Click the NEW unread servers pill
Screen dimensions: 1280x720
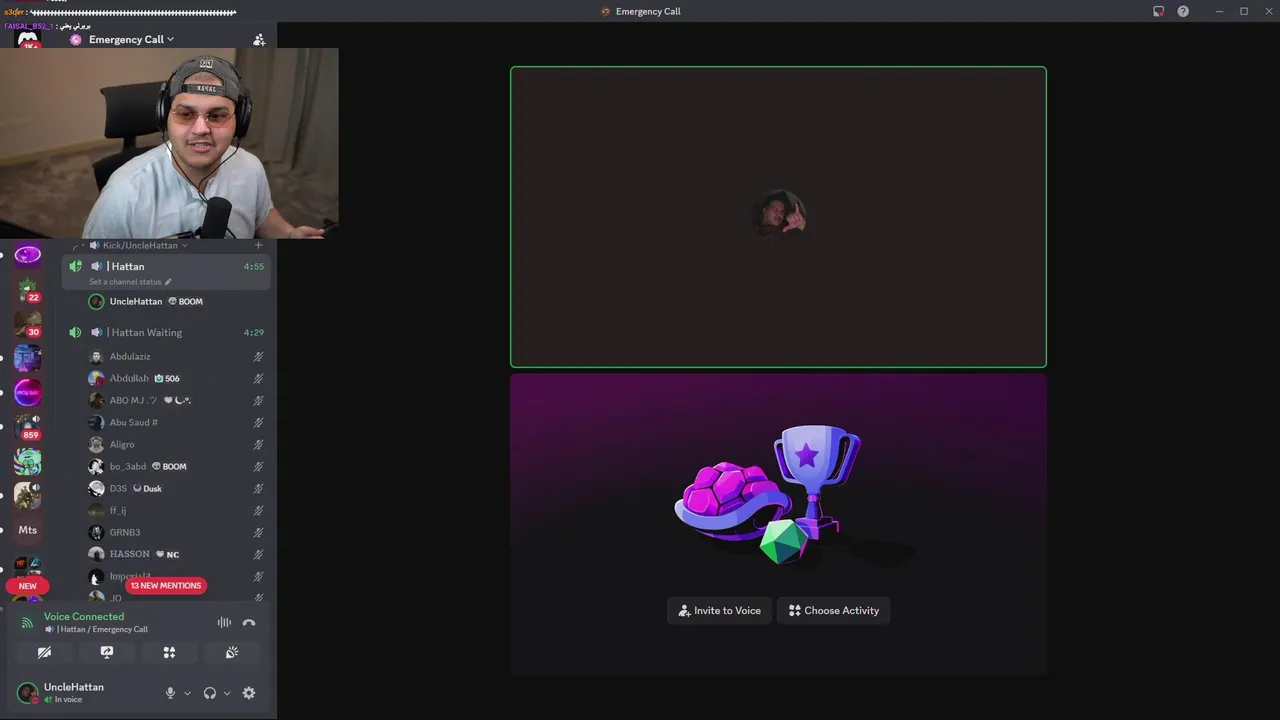(27, 586)
